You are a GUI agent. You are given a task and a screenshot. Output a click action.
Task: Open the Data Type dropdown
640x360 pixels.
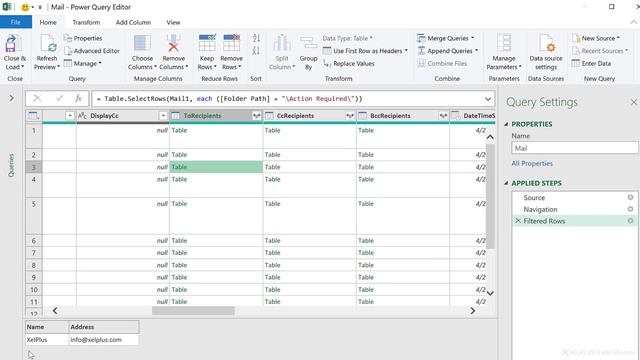347,38
